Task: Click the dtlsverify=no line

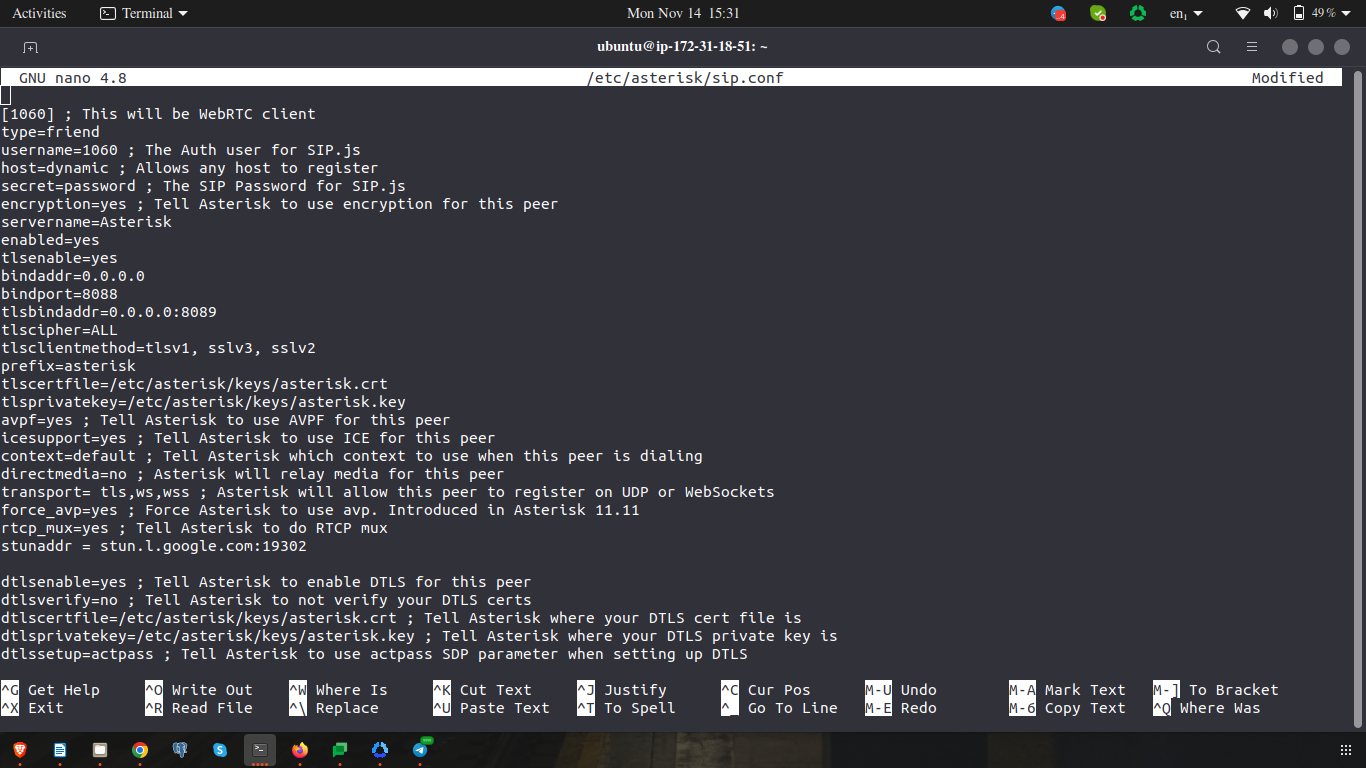Action: 266,600
